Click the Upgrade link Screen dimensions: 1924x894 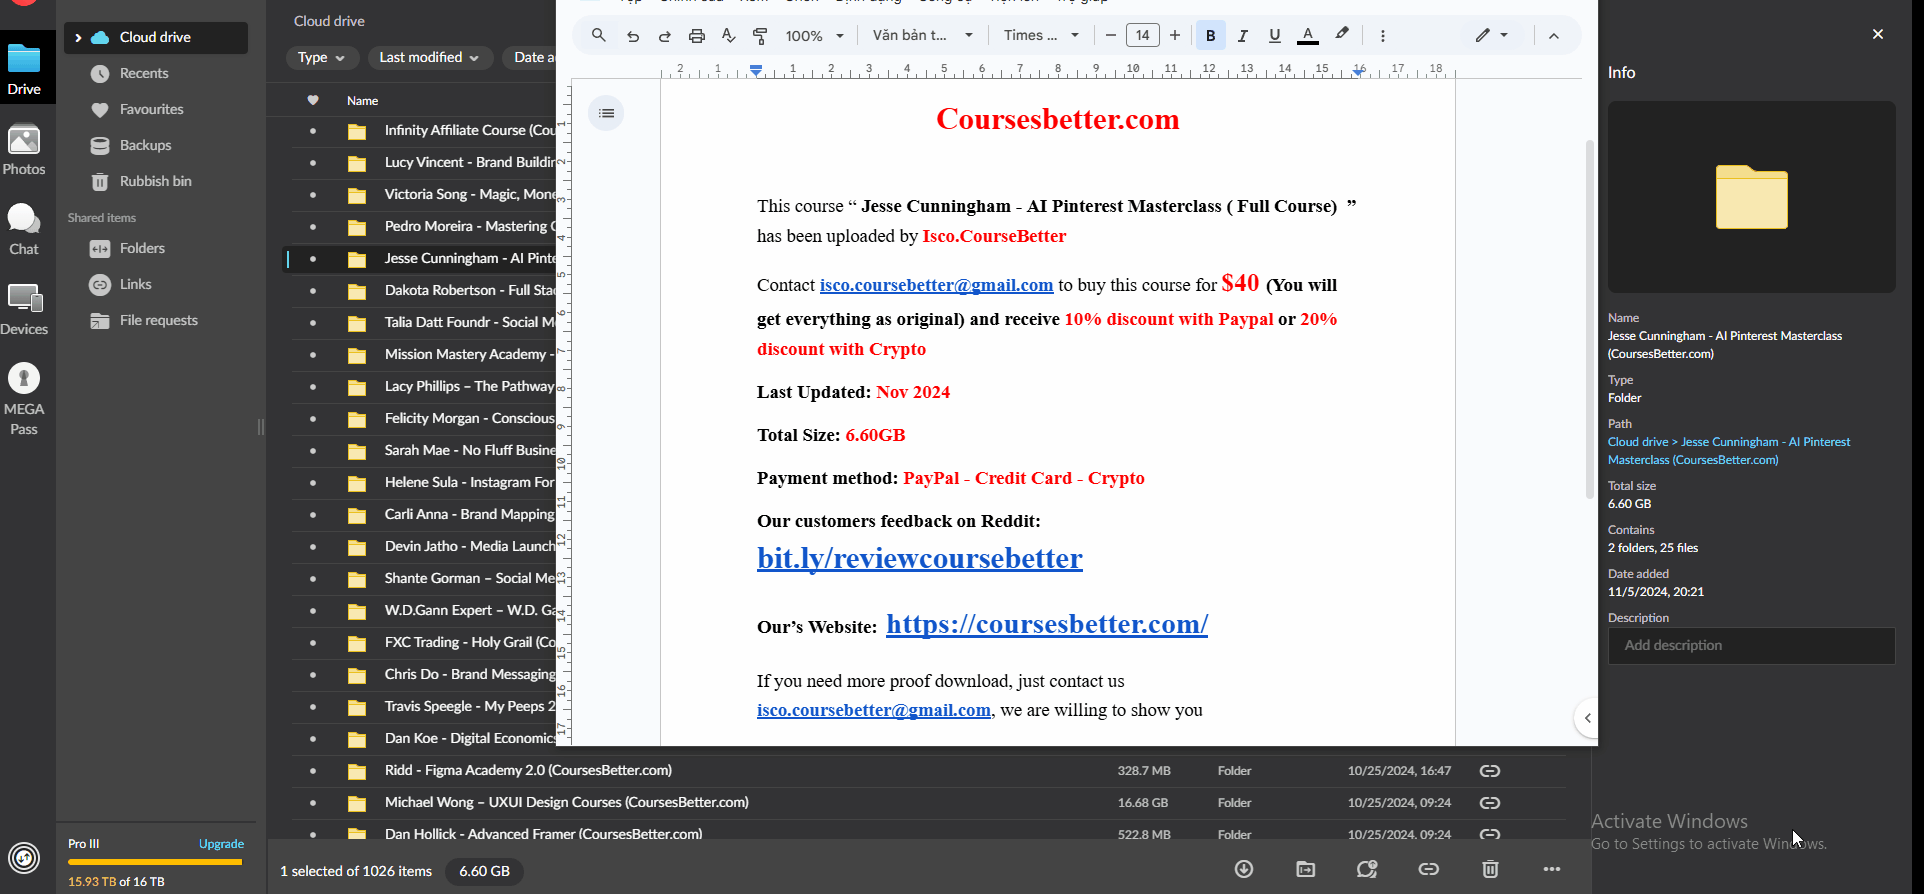click(221, 844)
